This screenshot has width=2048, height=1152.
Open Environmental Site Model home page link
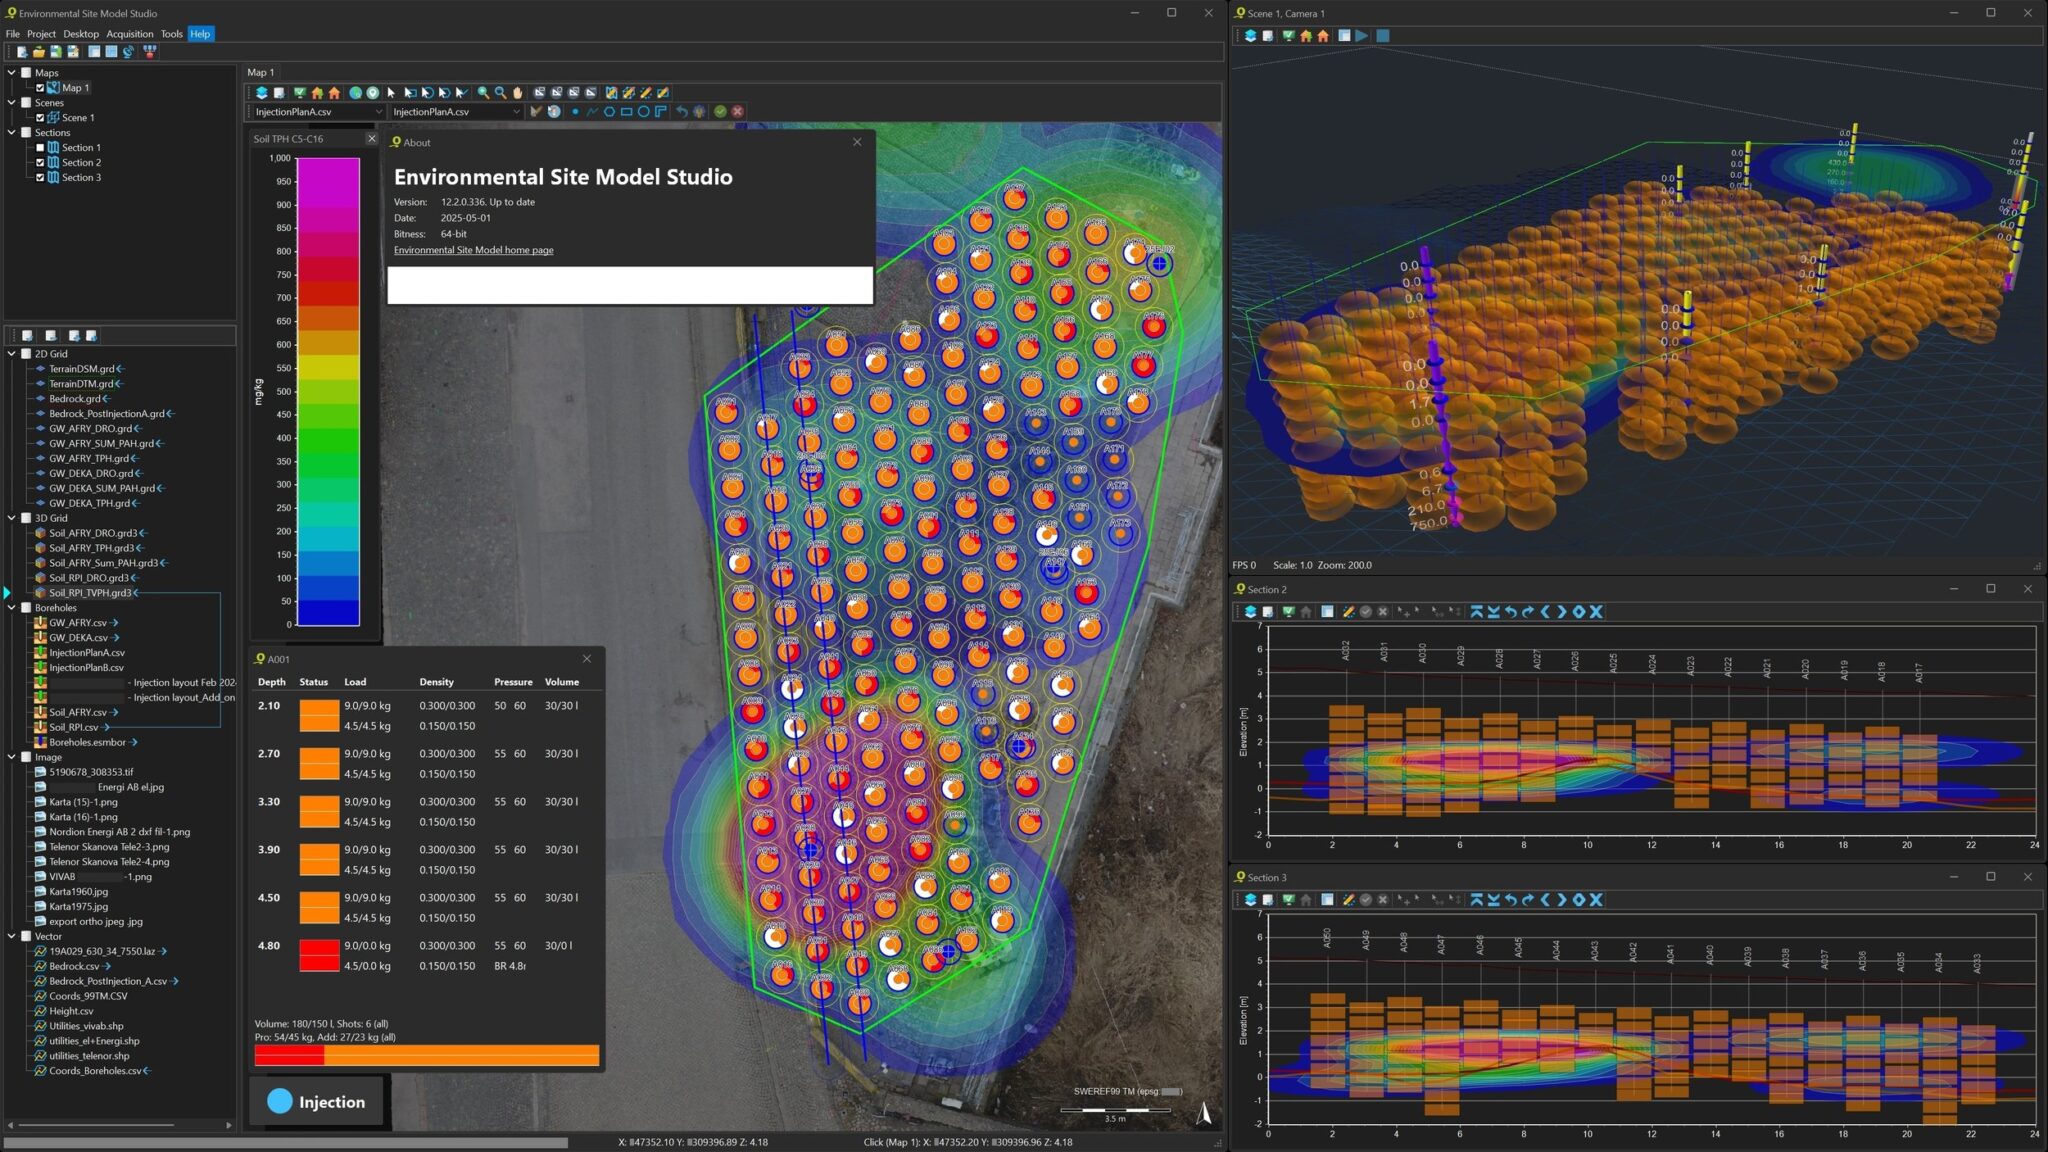click(x=473, y=251)
